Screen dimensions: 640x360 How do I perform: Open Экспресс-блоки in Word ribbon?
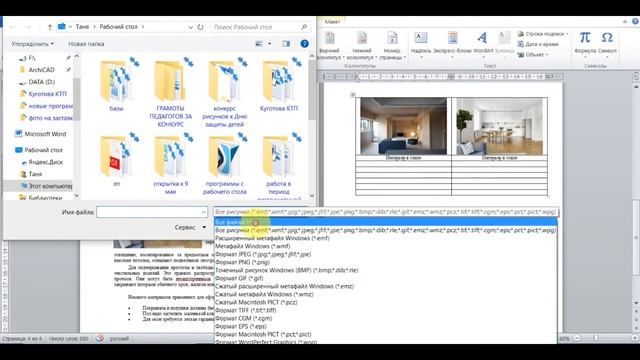point(452,43)
